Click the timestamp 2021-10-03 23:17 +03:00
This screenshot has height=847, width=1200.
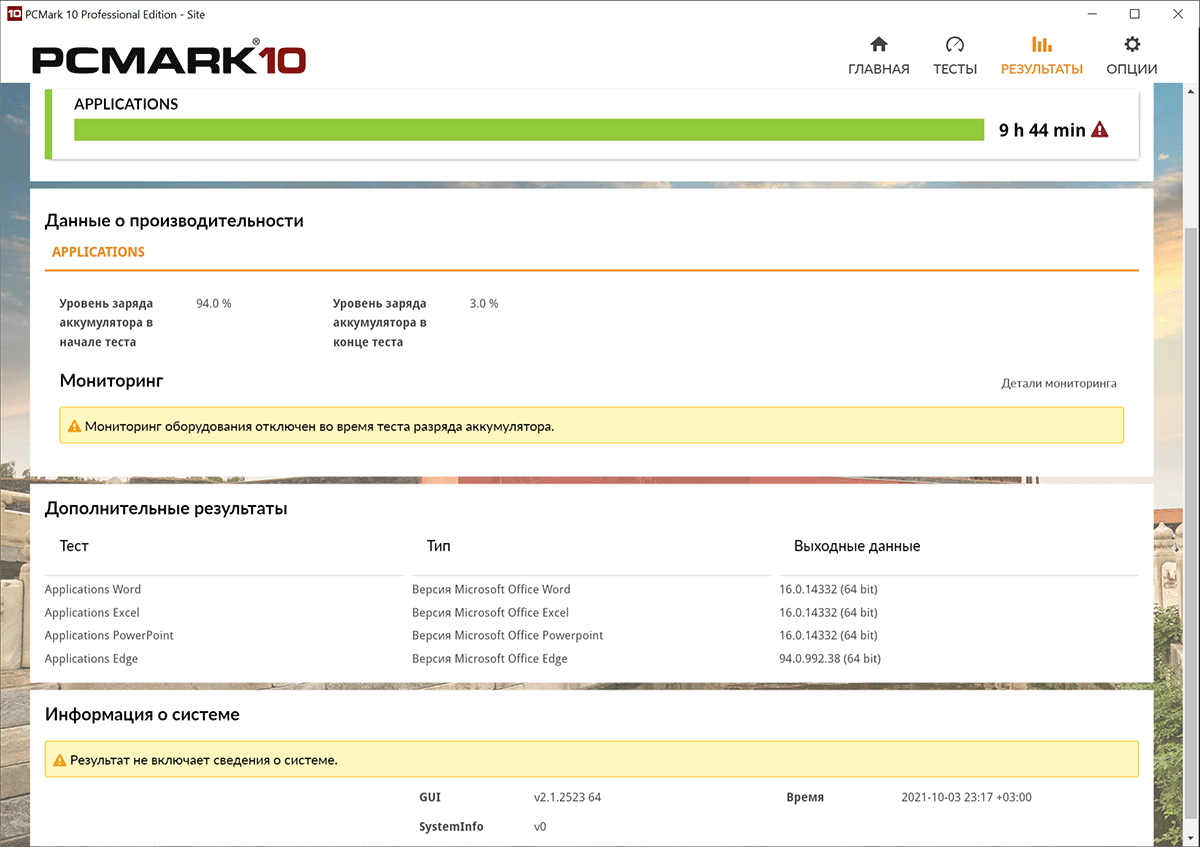966,797
